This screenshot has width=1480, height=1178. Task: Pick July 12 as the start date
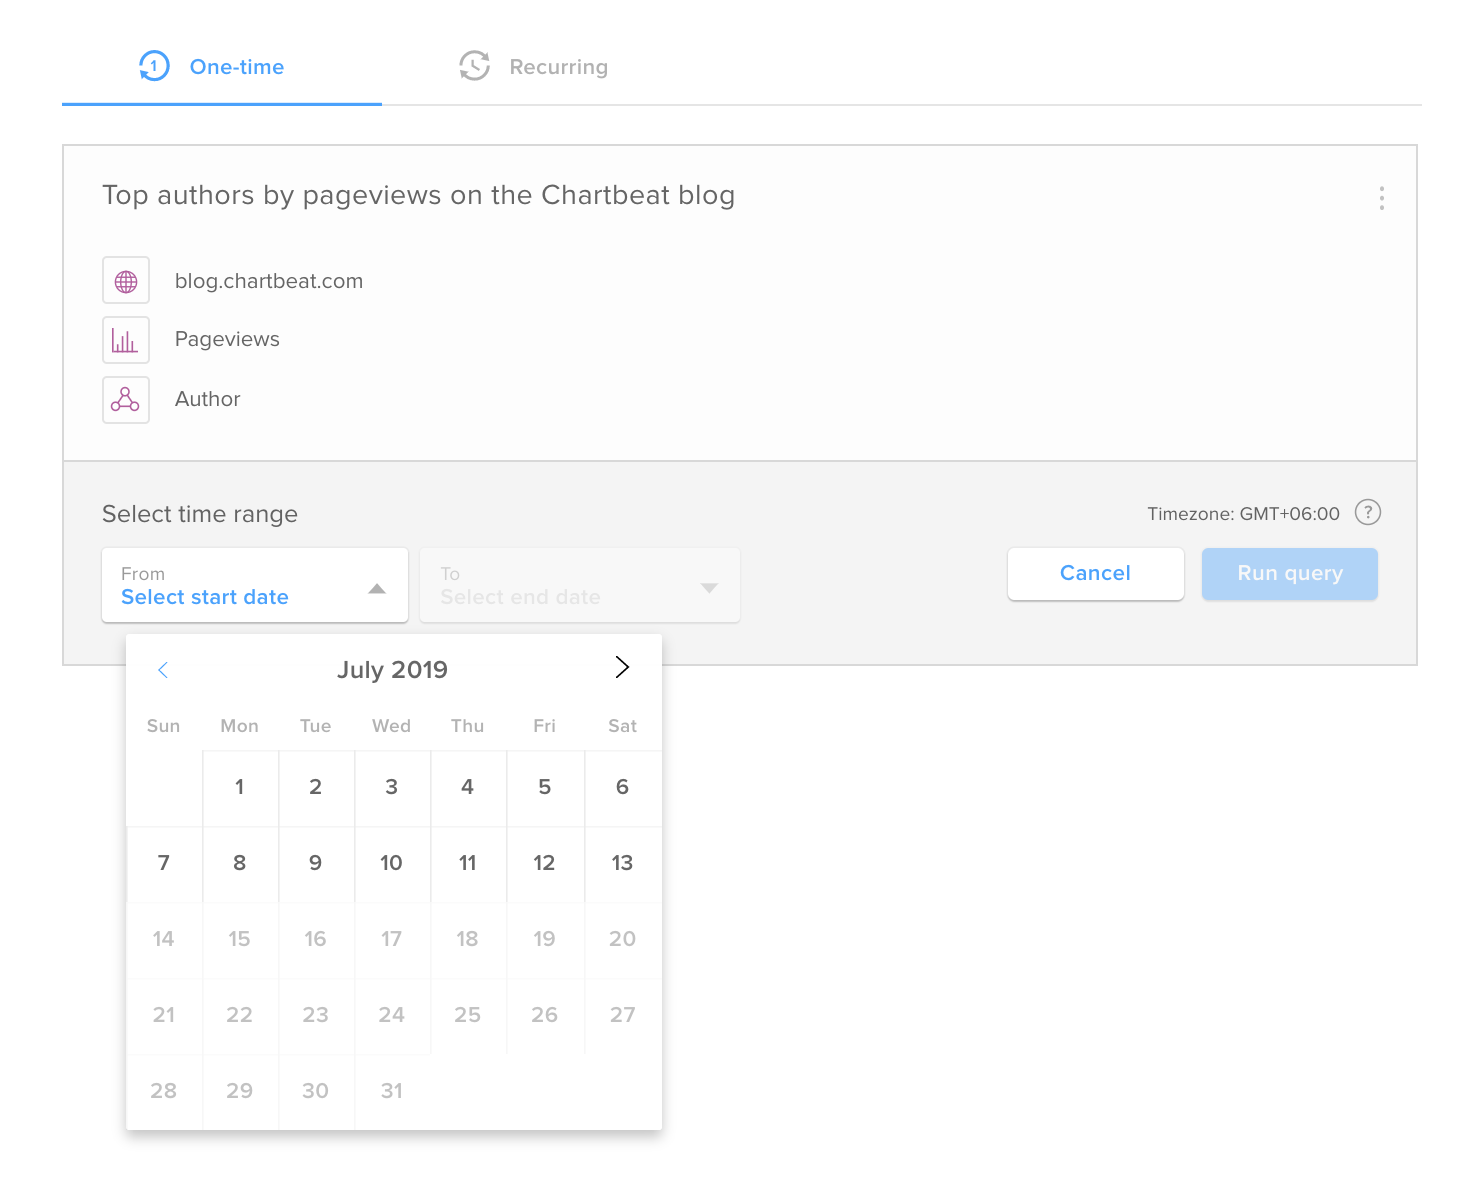(545, 864)
